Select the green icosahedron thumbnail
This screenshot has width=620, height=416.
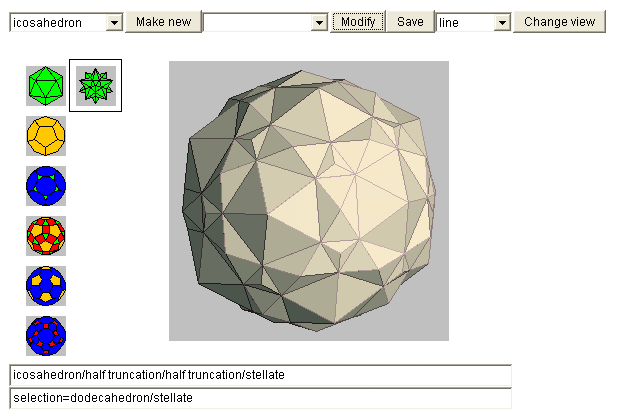(46, 86)
